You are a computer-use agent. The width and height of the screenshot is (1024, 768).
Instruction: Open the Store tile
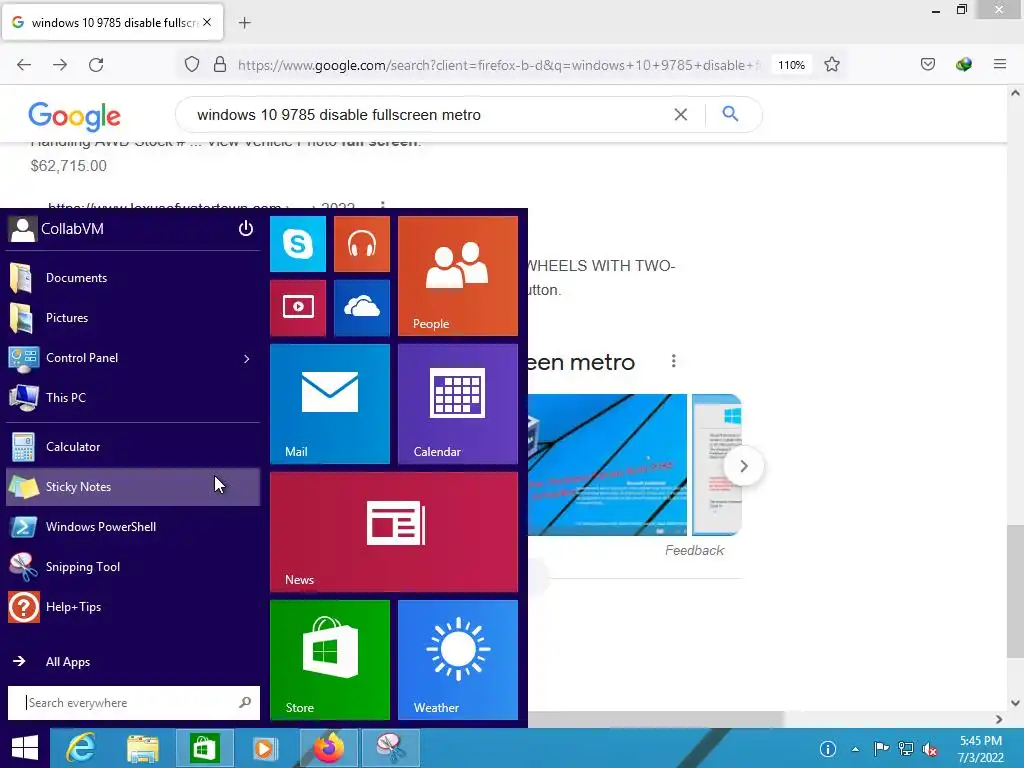pyautogui.click(x=330, y=660)
